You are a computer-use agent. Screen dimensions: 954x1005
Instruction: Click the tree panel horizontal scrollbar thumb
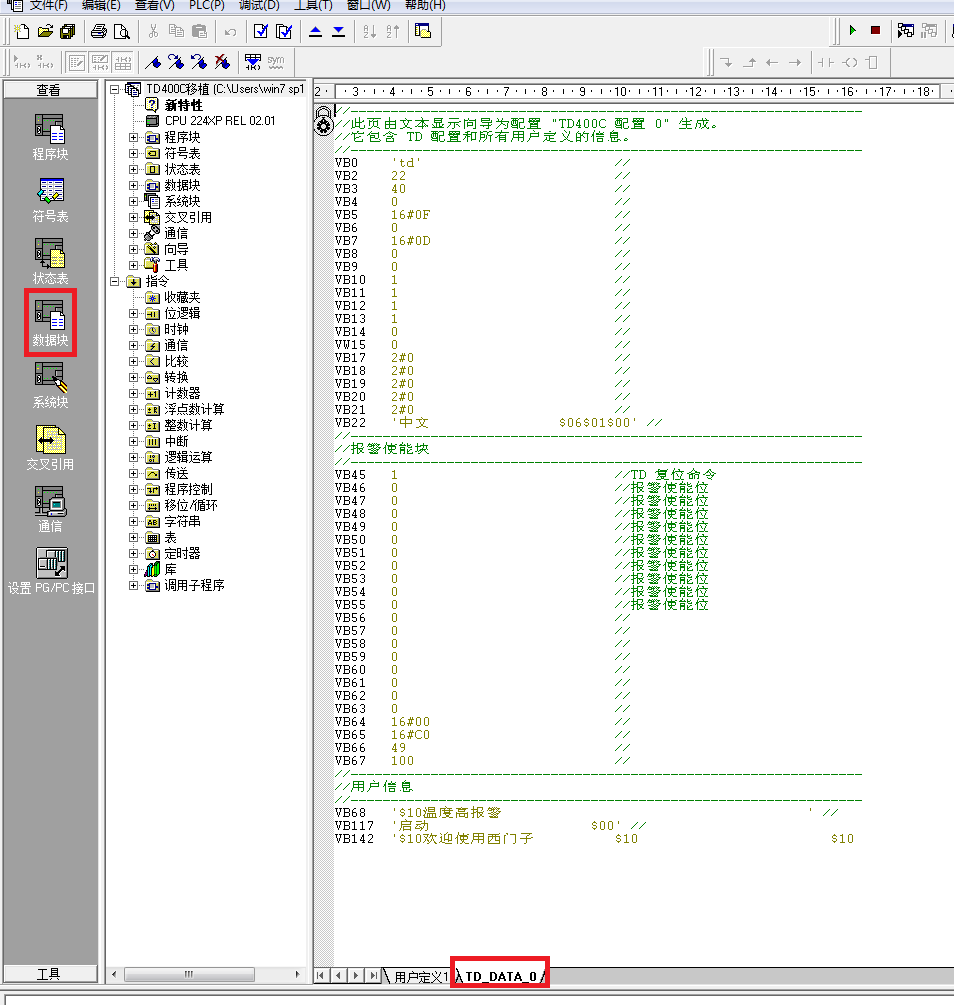(189, 974)
